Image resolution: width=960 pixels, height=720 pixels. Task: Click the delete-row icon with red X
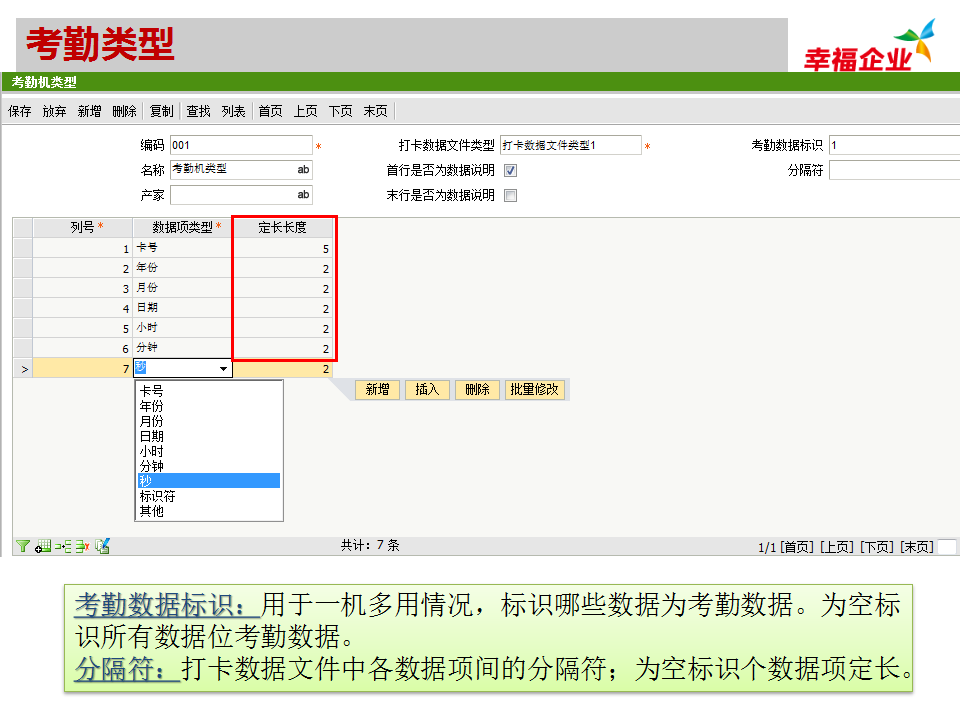click(x=81, y=546)
